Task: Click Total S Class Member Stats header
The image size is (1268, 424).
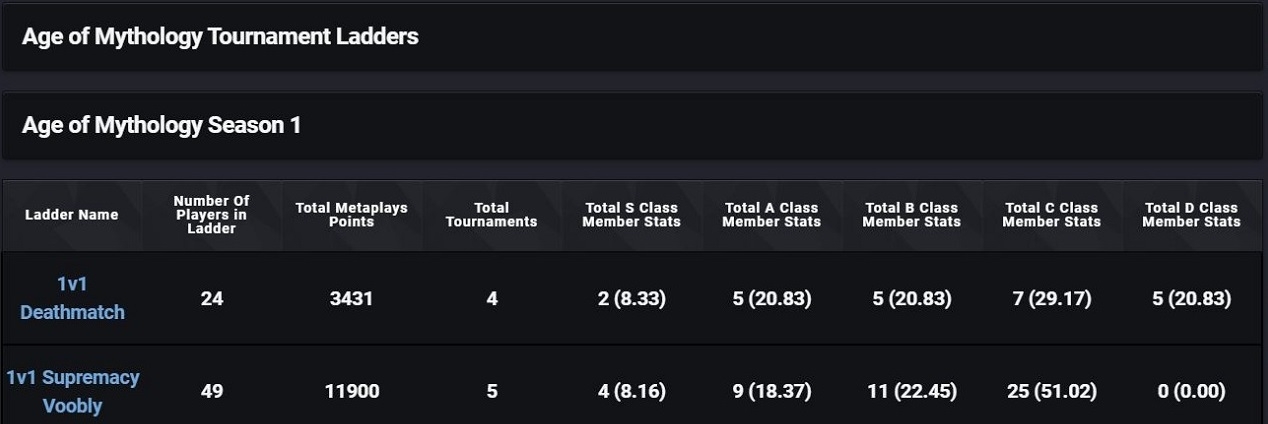Action: [x=631, y=215]
